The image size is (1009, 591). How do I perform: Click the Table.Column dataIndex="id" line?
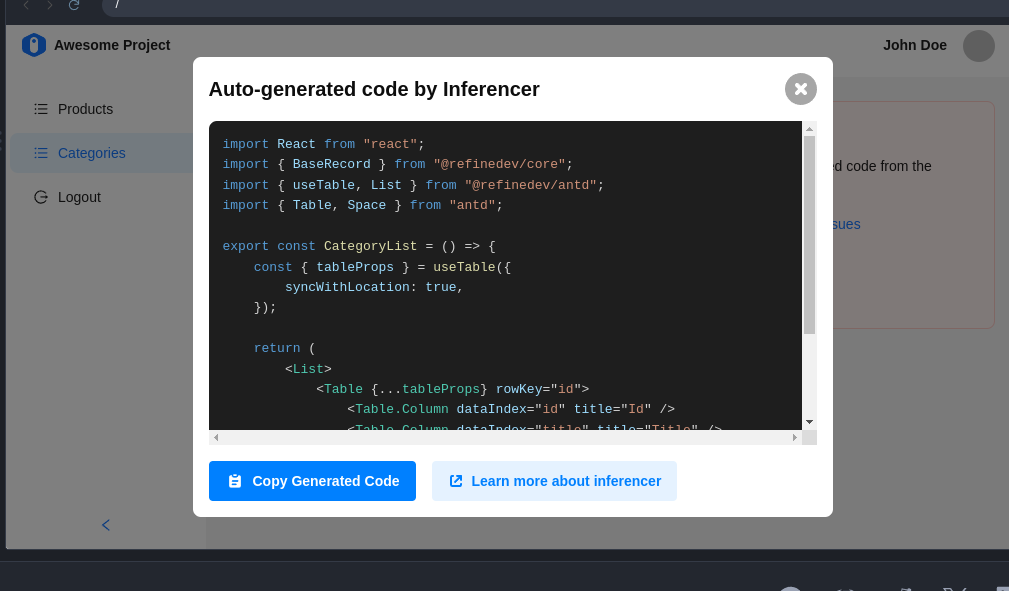(511, 409)
